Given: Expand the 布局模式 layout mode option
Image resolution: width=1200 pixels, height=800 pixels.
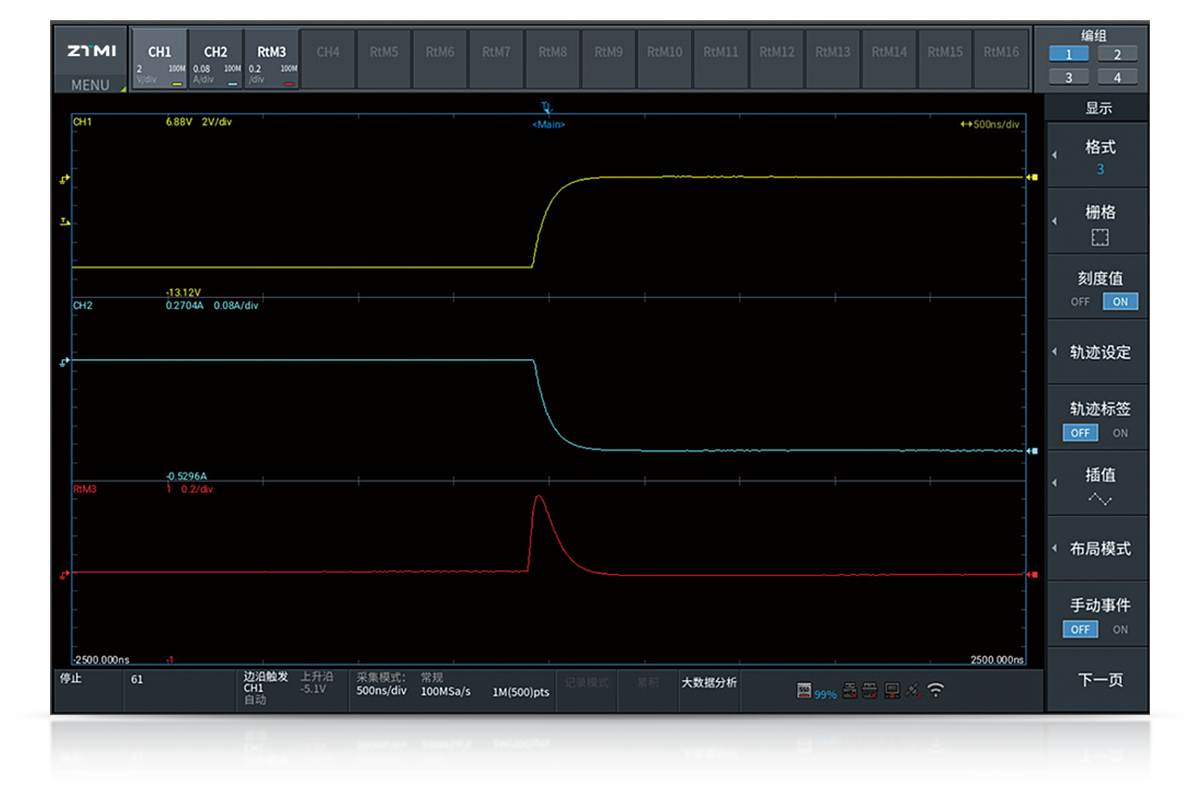Looking at the screenshot, I should (1099, 548).
